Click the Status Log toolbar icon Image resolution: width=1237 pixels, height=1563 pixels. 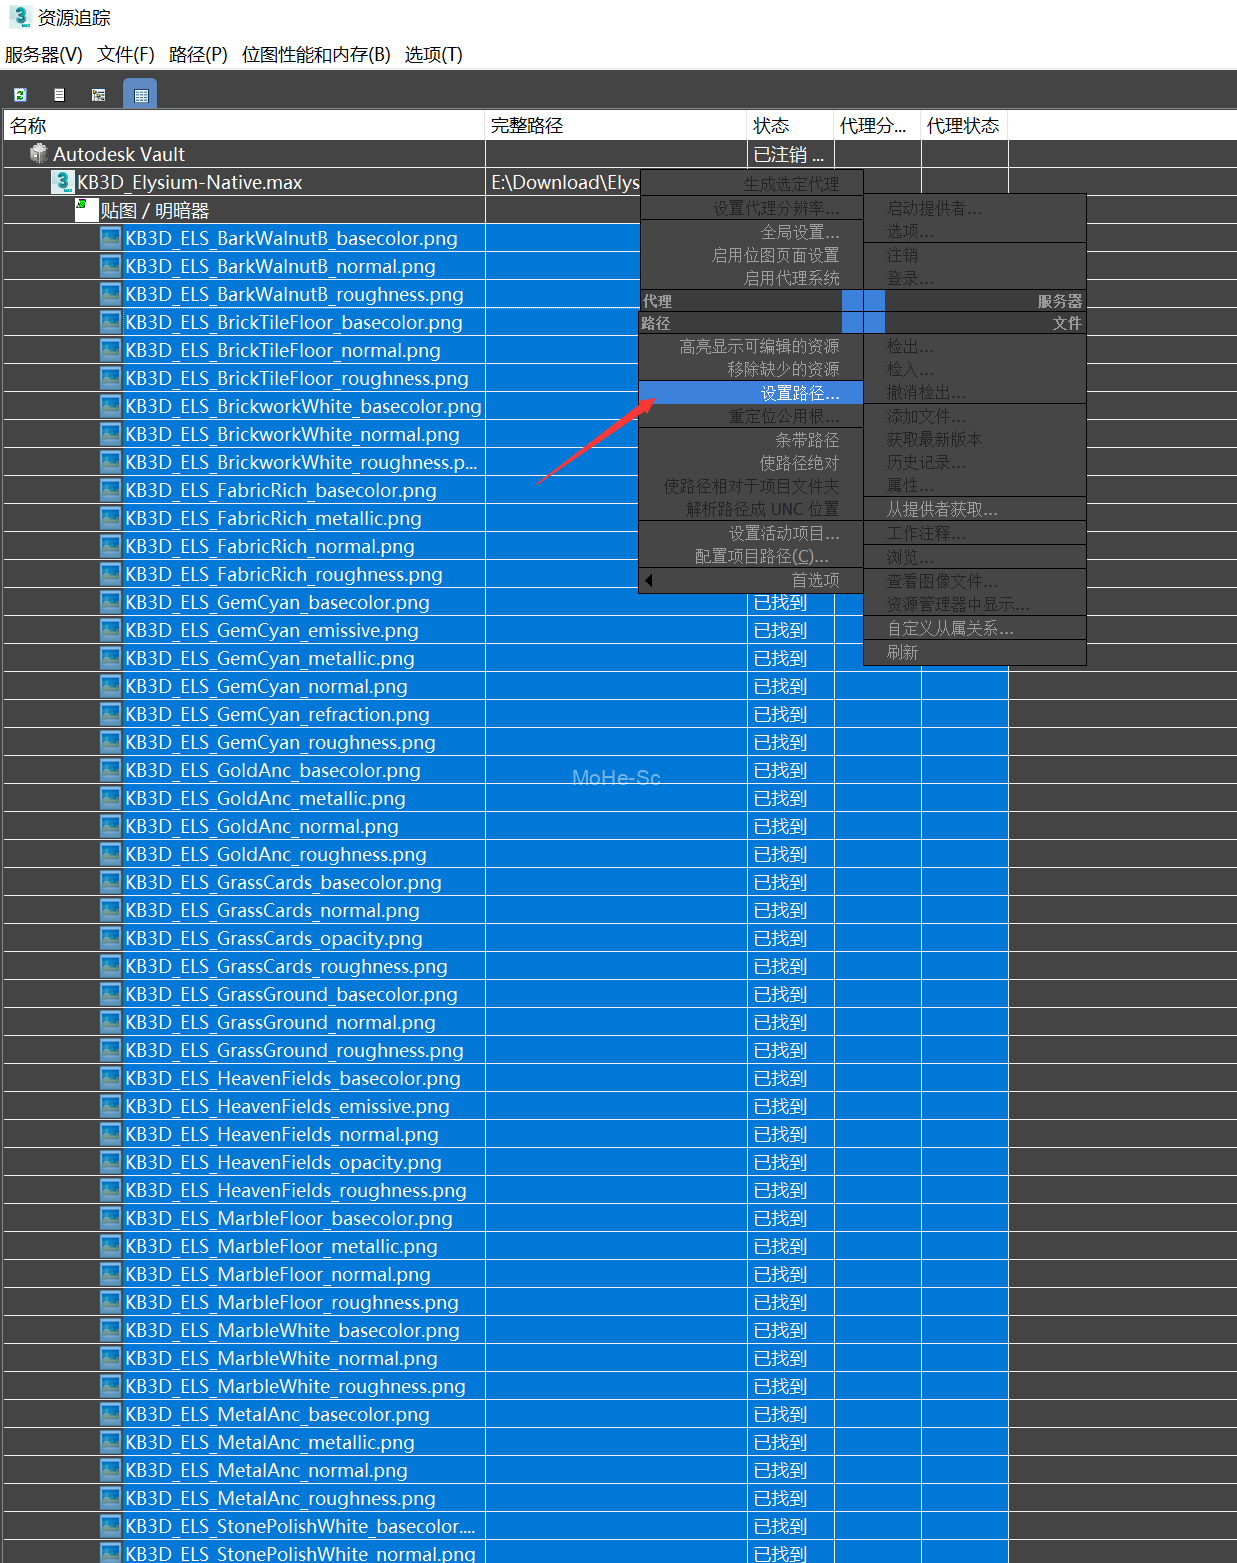(x=59, y=95)
